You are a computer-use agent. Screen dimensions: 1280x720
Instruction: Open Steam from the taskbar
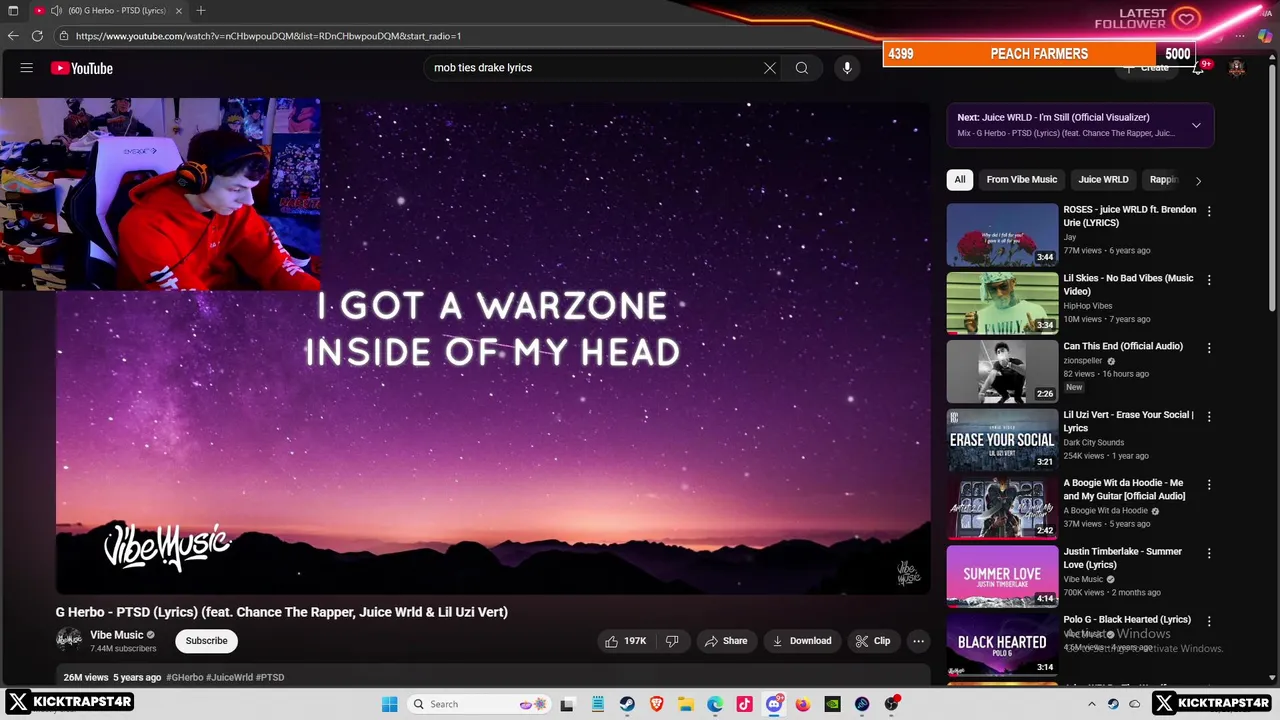[627, 704]
